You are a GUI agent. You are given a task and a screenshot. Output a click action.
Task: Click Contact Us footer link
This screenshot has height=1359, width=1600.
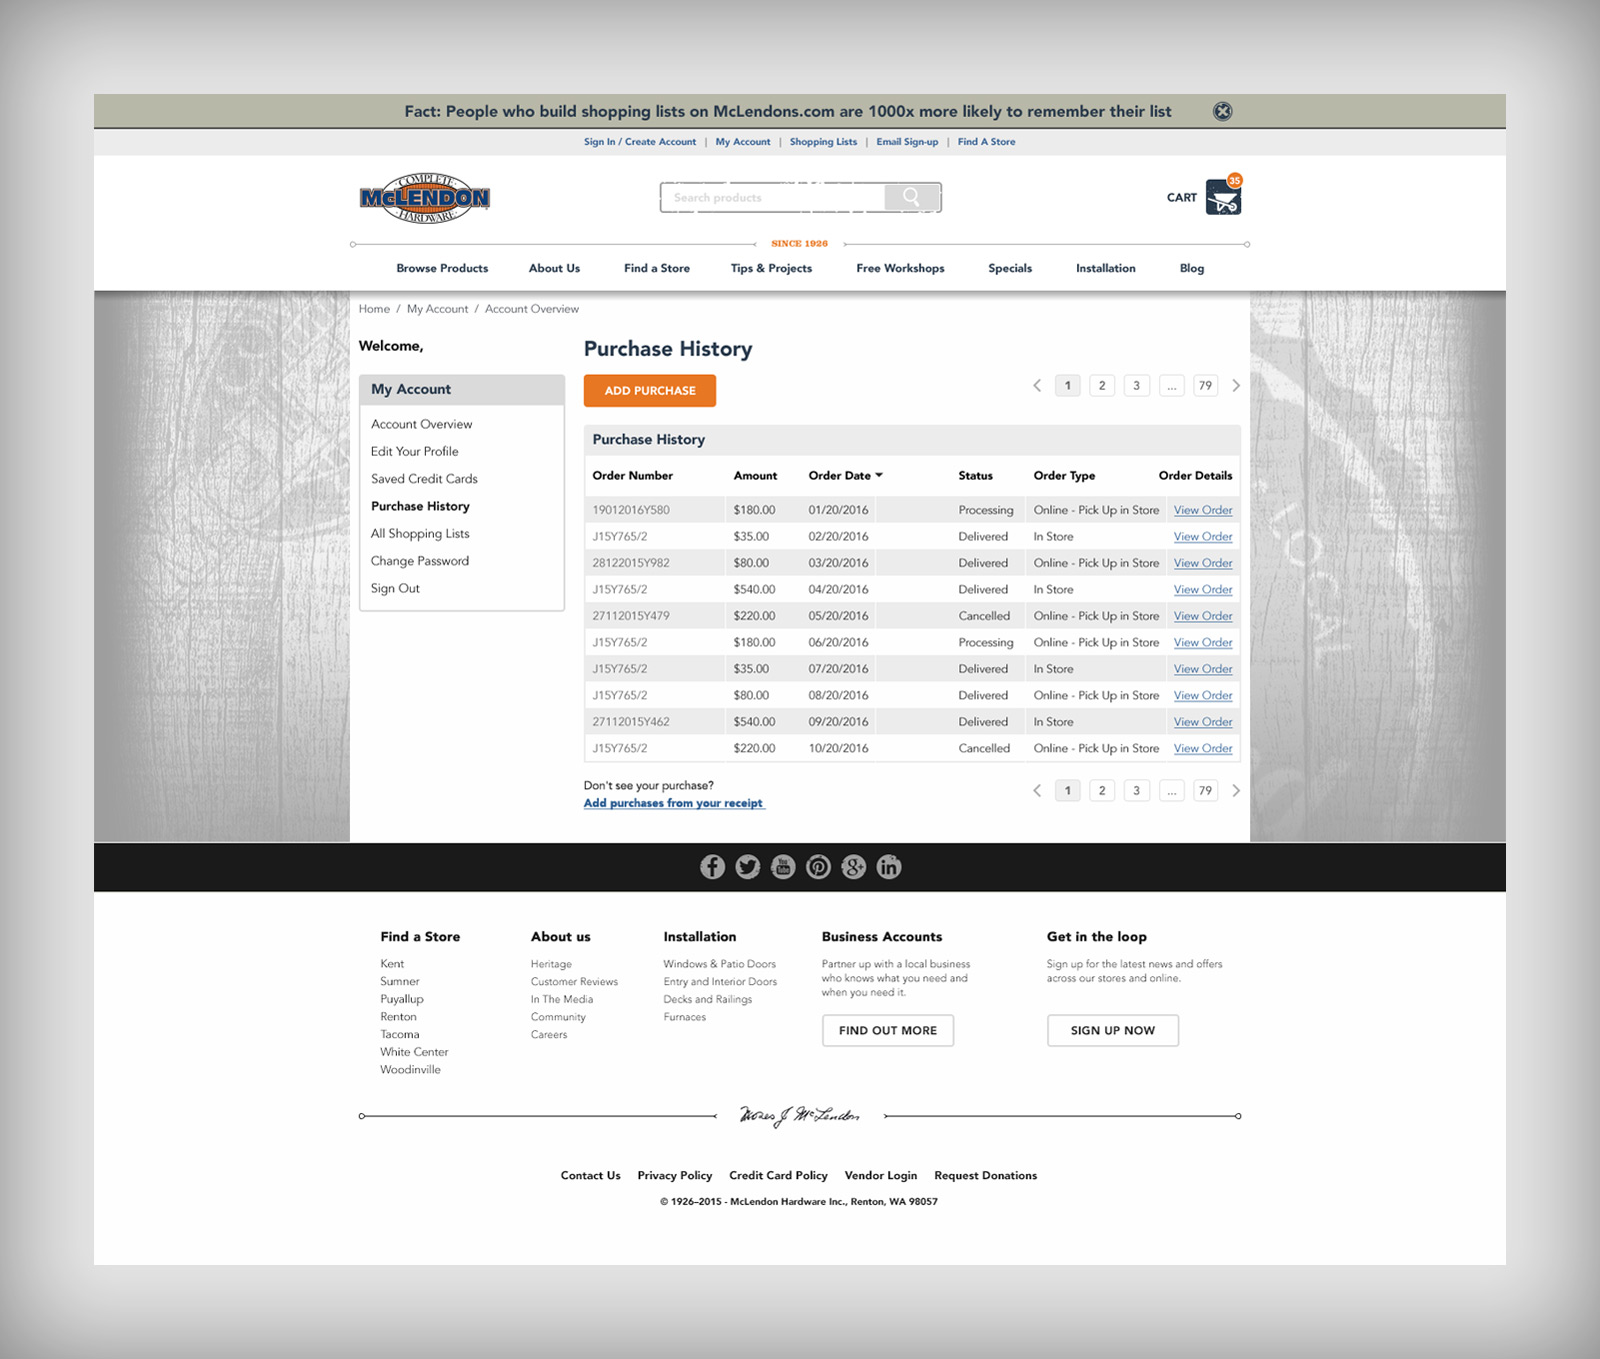pyautogui.click(x=590, y=1176)
